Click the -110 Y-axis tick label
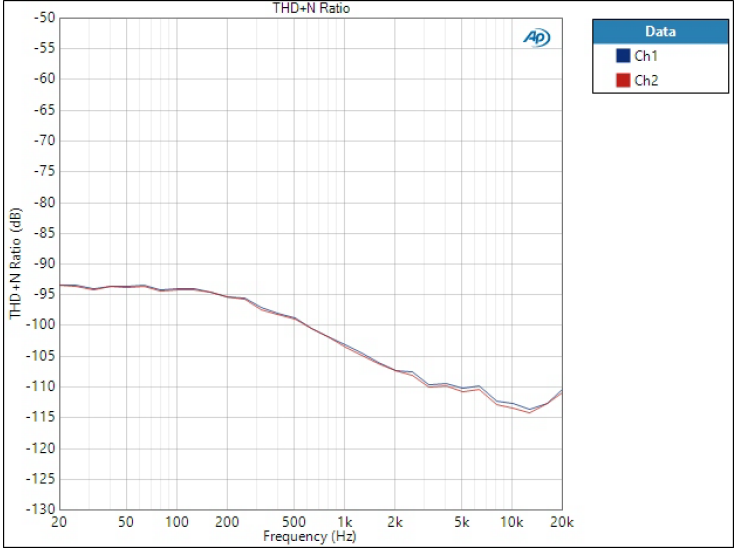The width and height of the screenshot is (735, 549). click(41, 386)
